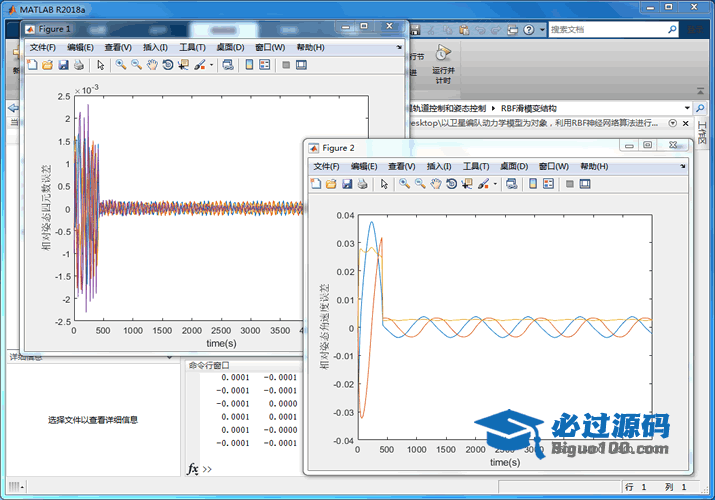The height and width of the screenshot is (500, 715).
Task: Expand the Brush tool color dropdown in Figure 1
Action: point(209,65)
